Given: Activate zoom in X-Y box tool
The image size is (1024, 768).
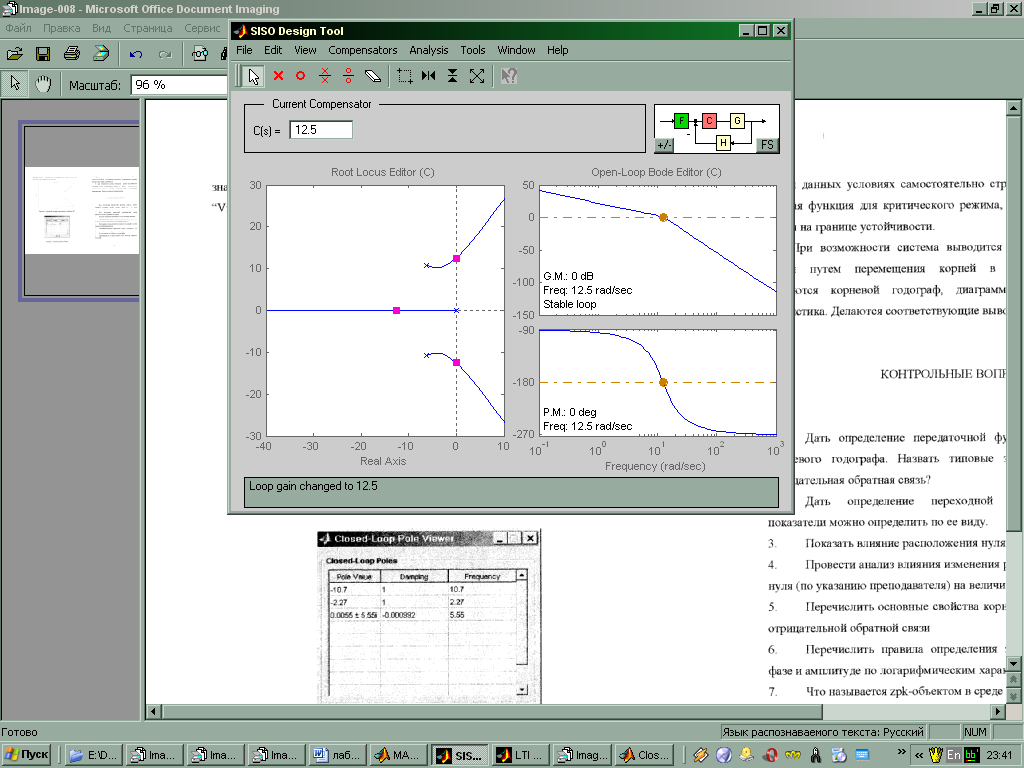Looking at the screenshot, I should pyautogui.click(x=405, y=76).
